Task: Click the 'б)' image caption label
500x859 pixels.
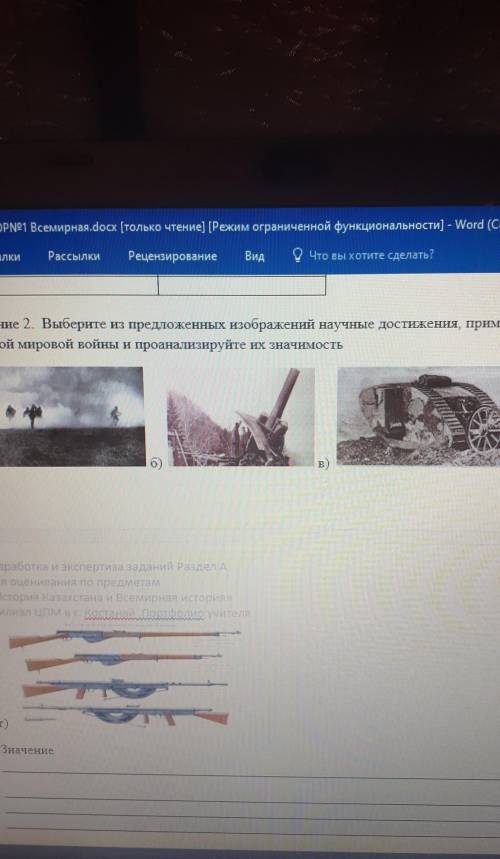Action: click(x=157, y=465)
